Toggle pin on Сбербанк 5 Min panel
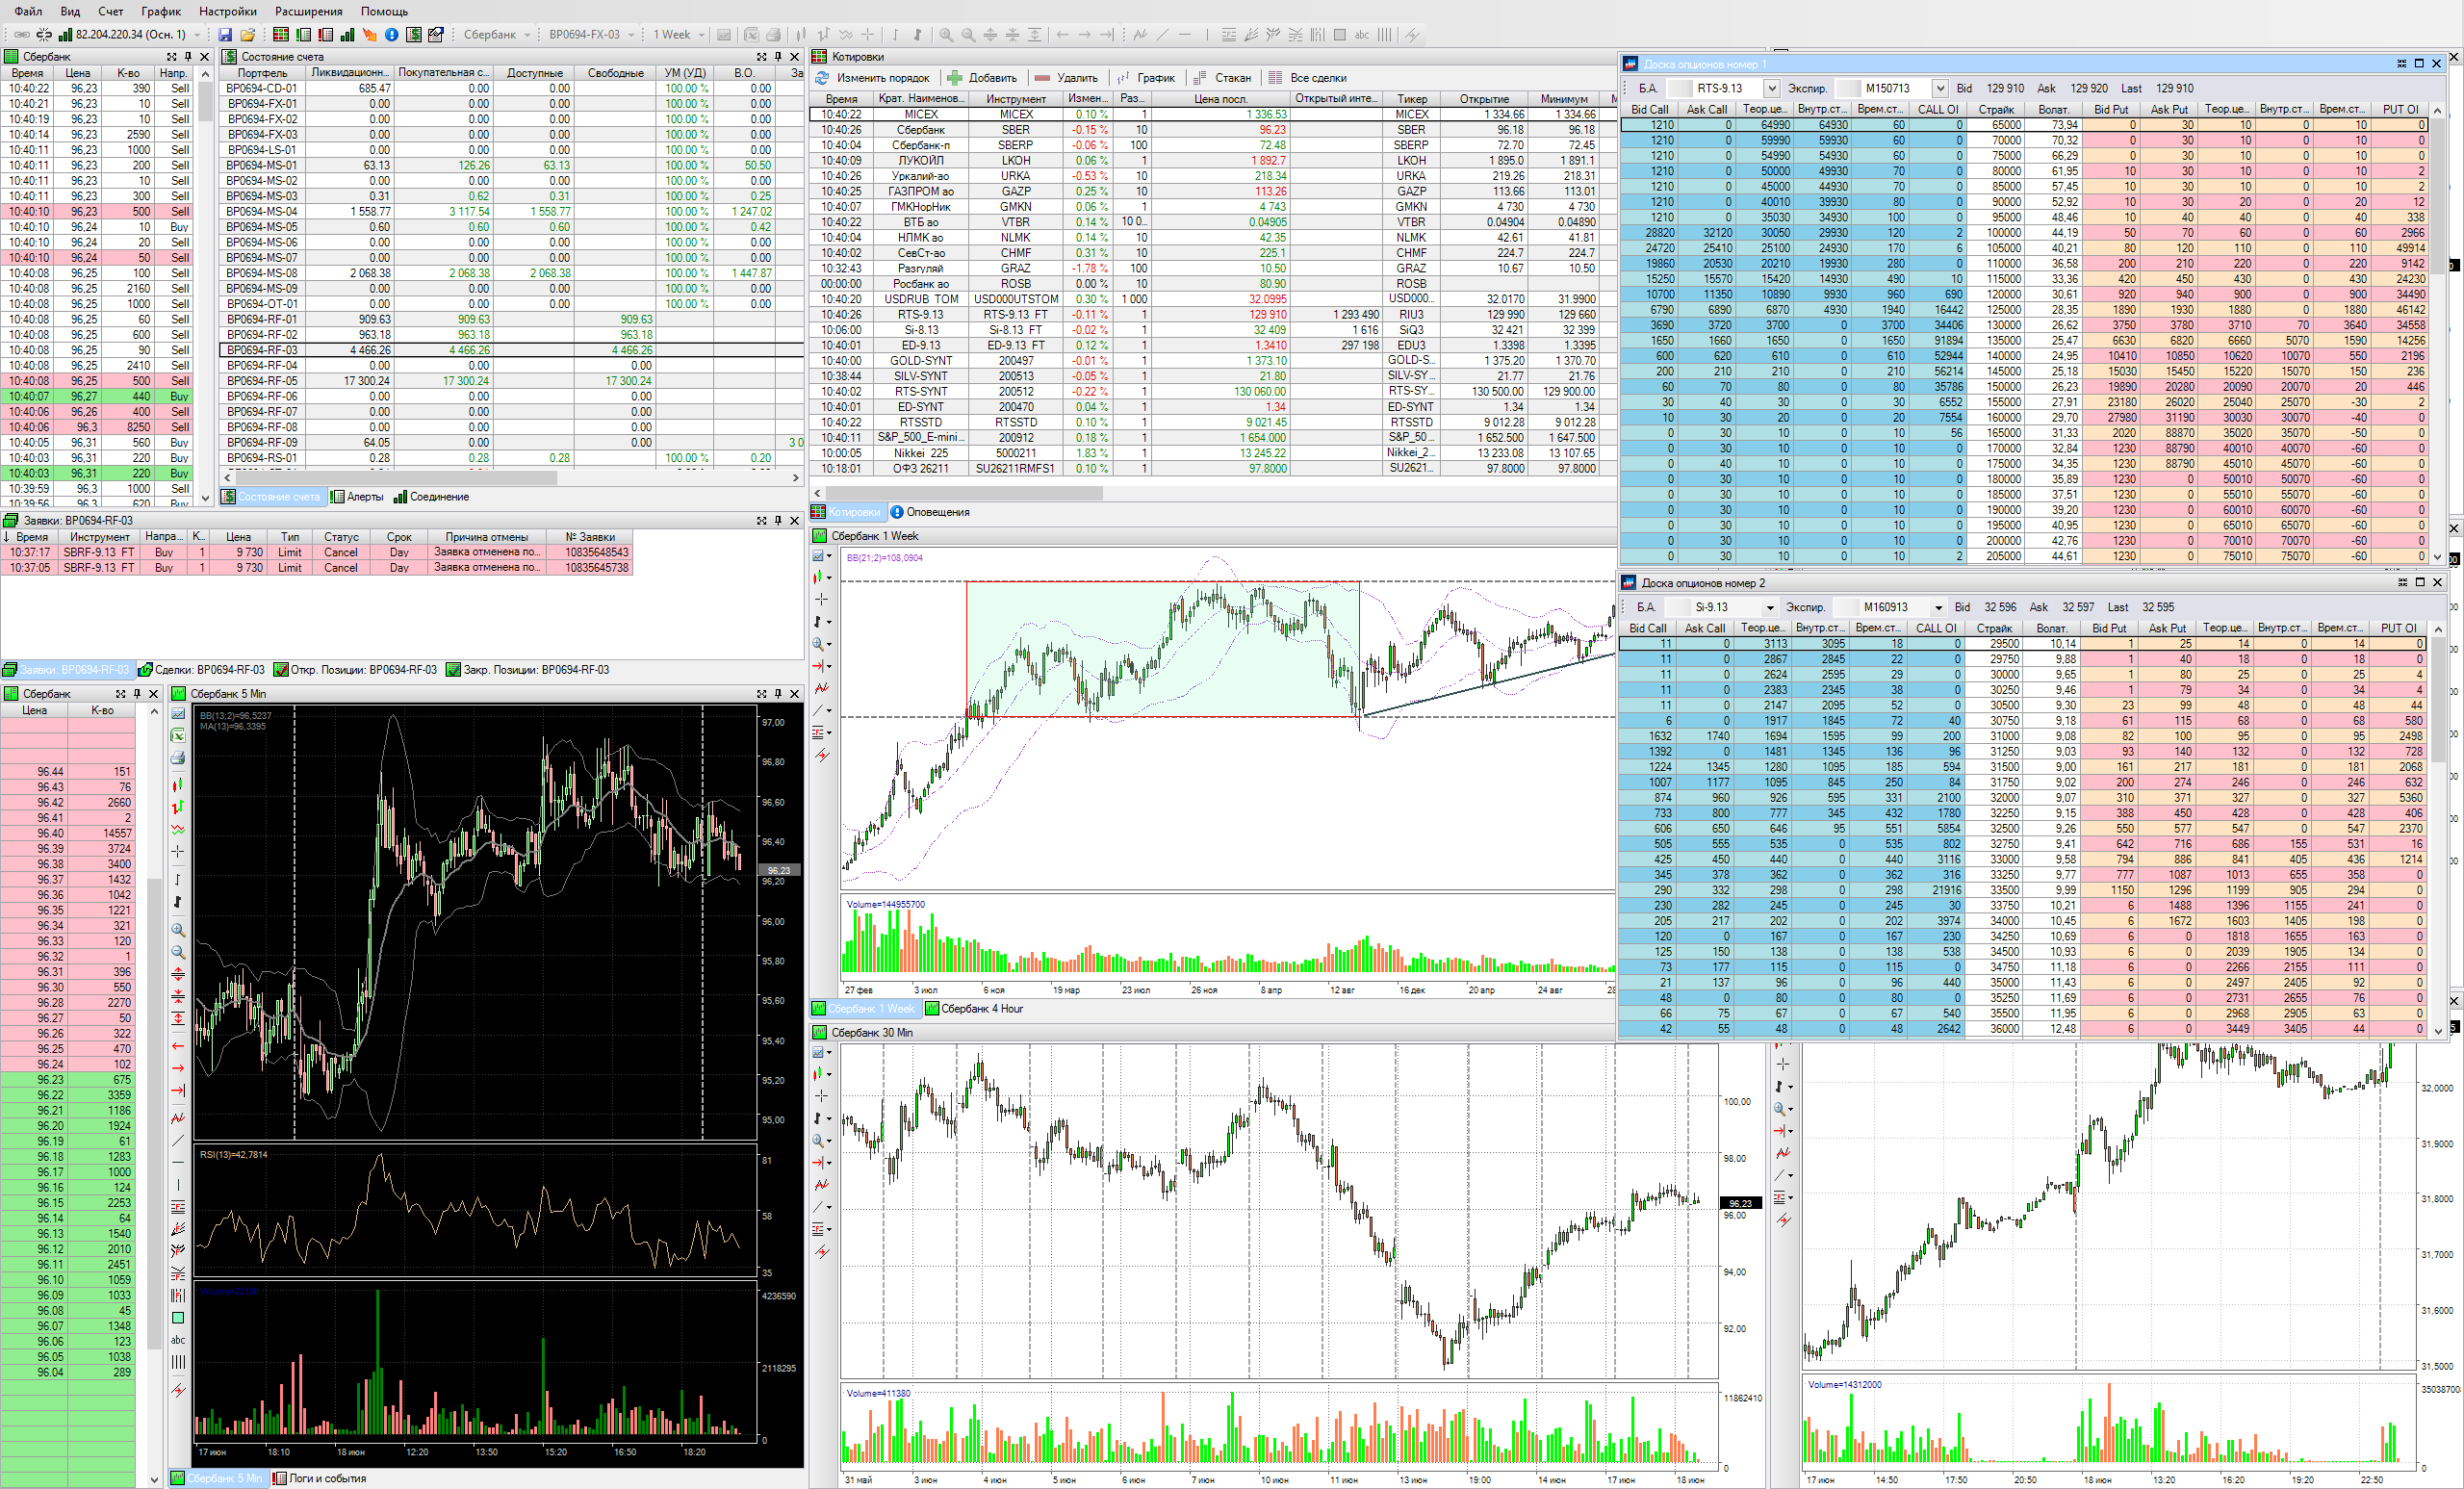Screen dimensions: 2464x1489 (778, 694)
